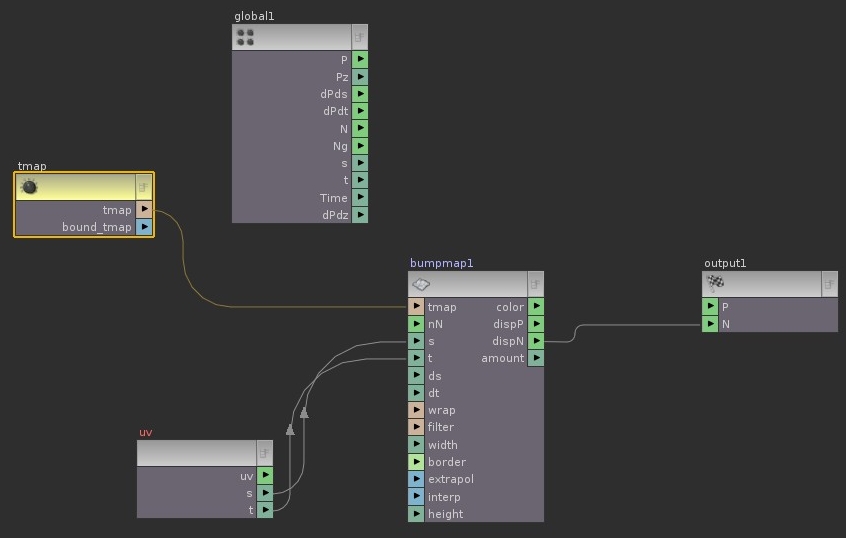Screen dimensions: 846x538
Task: Toggle the collapse button on output1 header
Action: pyautogui.click(x=829, y=284)
